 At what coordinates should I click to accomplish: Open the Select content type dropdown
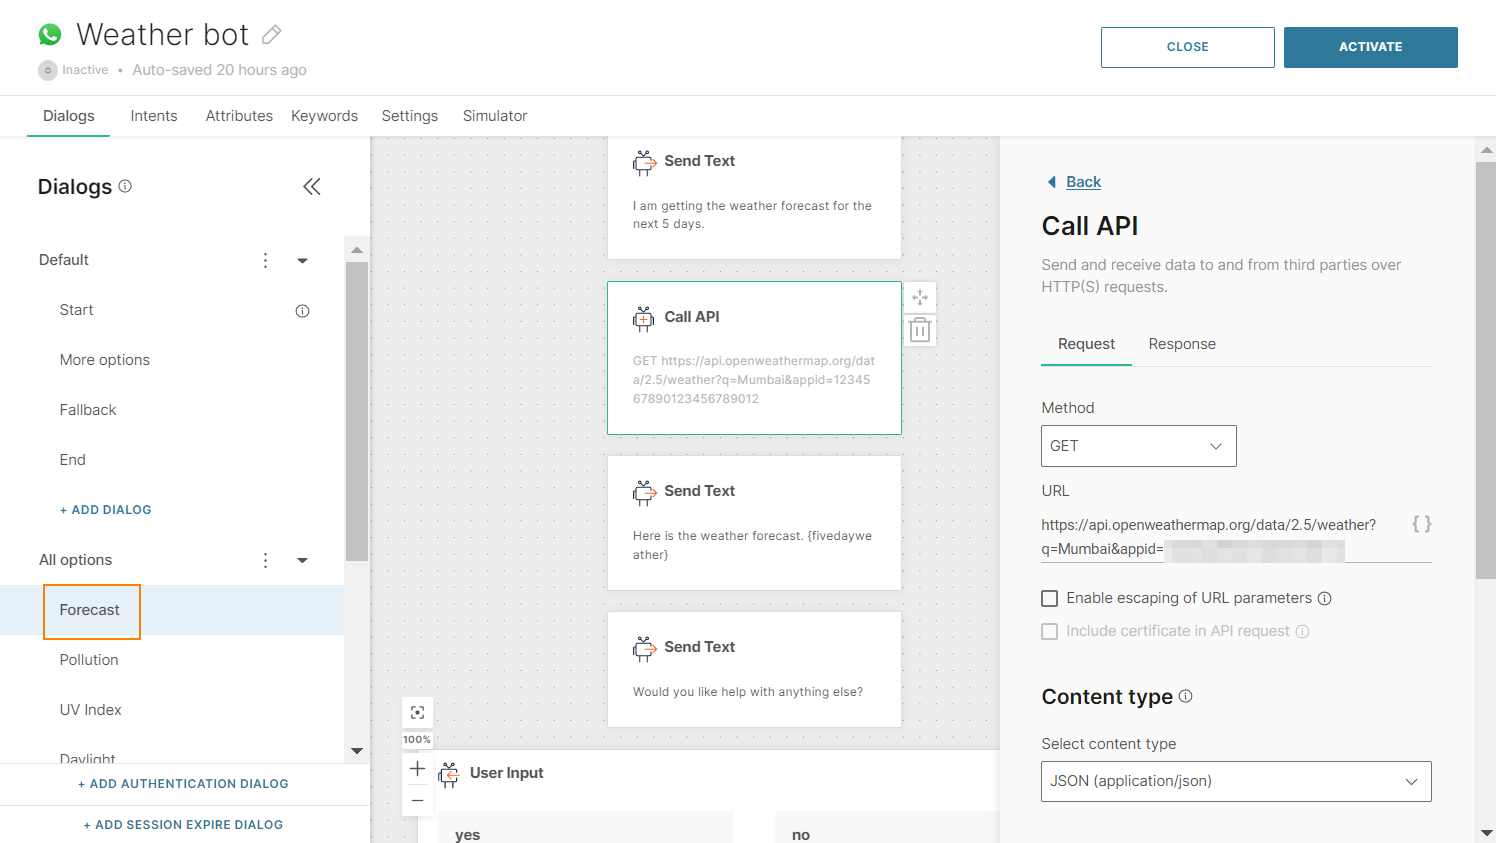[x=1235, y=781]
